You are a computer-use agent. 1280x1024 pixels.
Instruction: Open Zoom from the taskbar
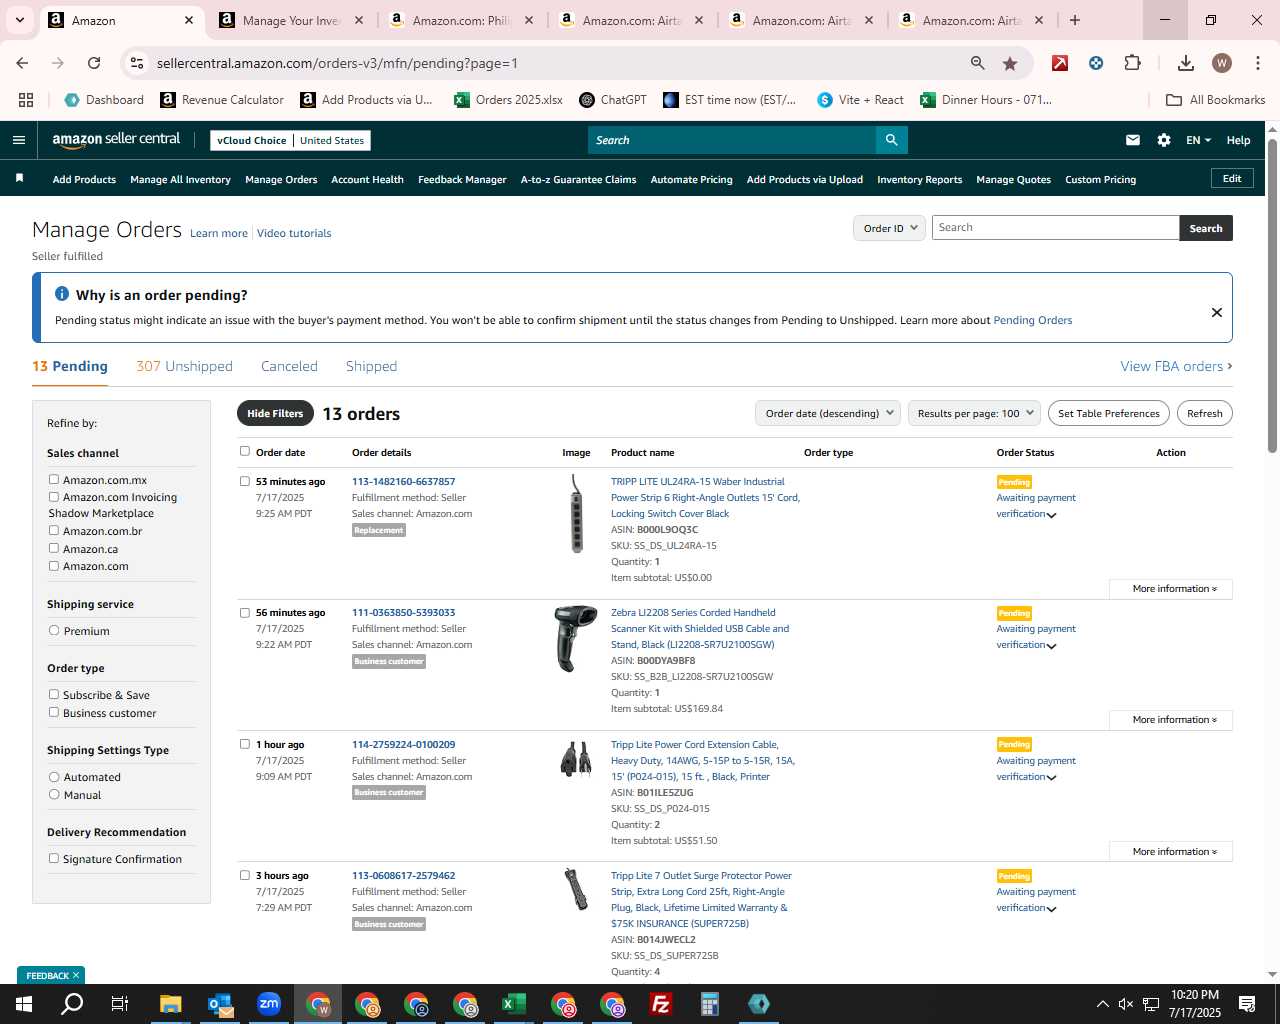269,1004
